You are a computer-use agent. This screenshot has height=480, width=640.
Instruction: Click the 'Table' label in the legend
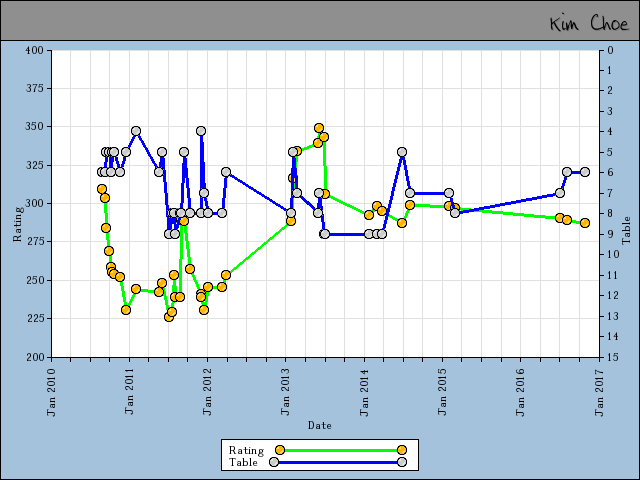243,462
